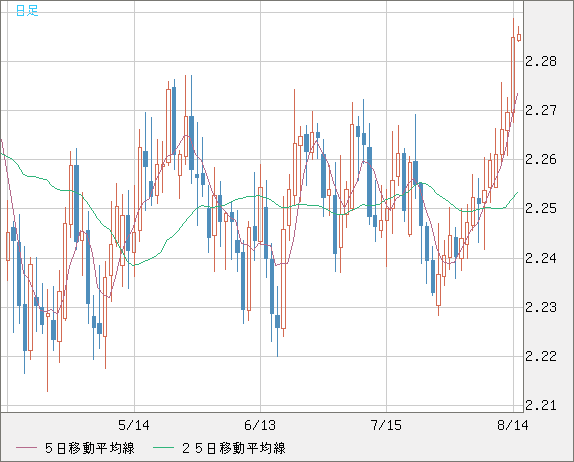Select the 2.25 price axis label
This screenshot has height=462, width=574.
541,209
